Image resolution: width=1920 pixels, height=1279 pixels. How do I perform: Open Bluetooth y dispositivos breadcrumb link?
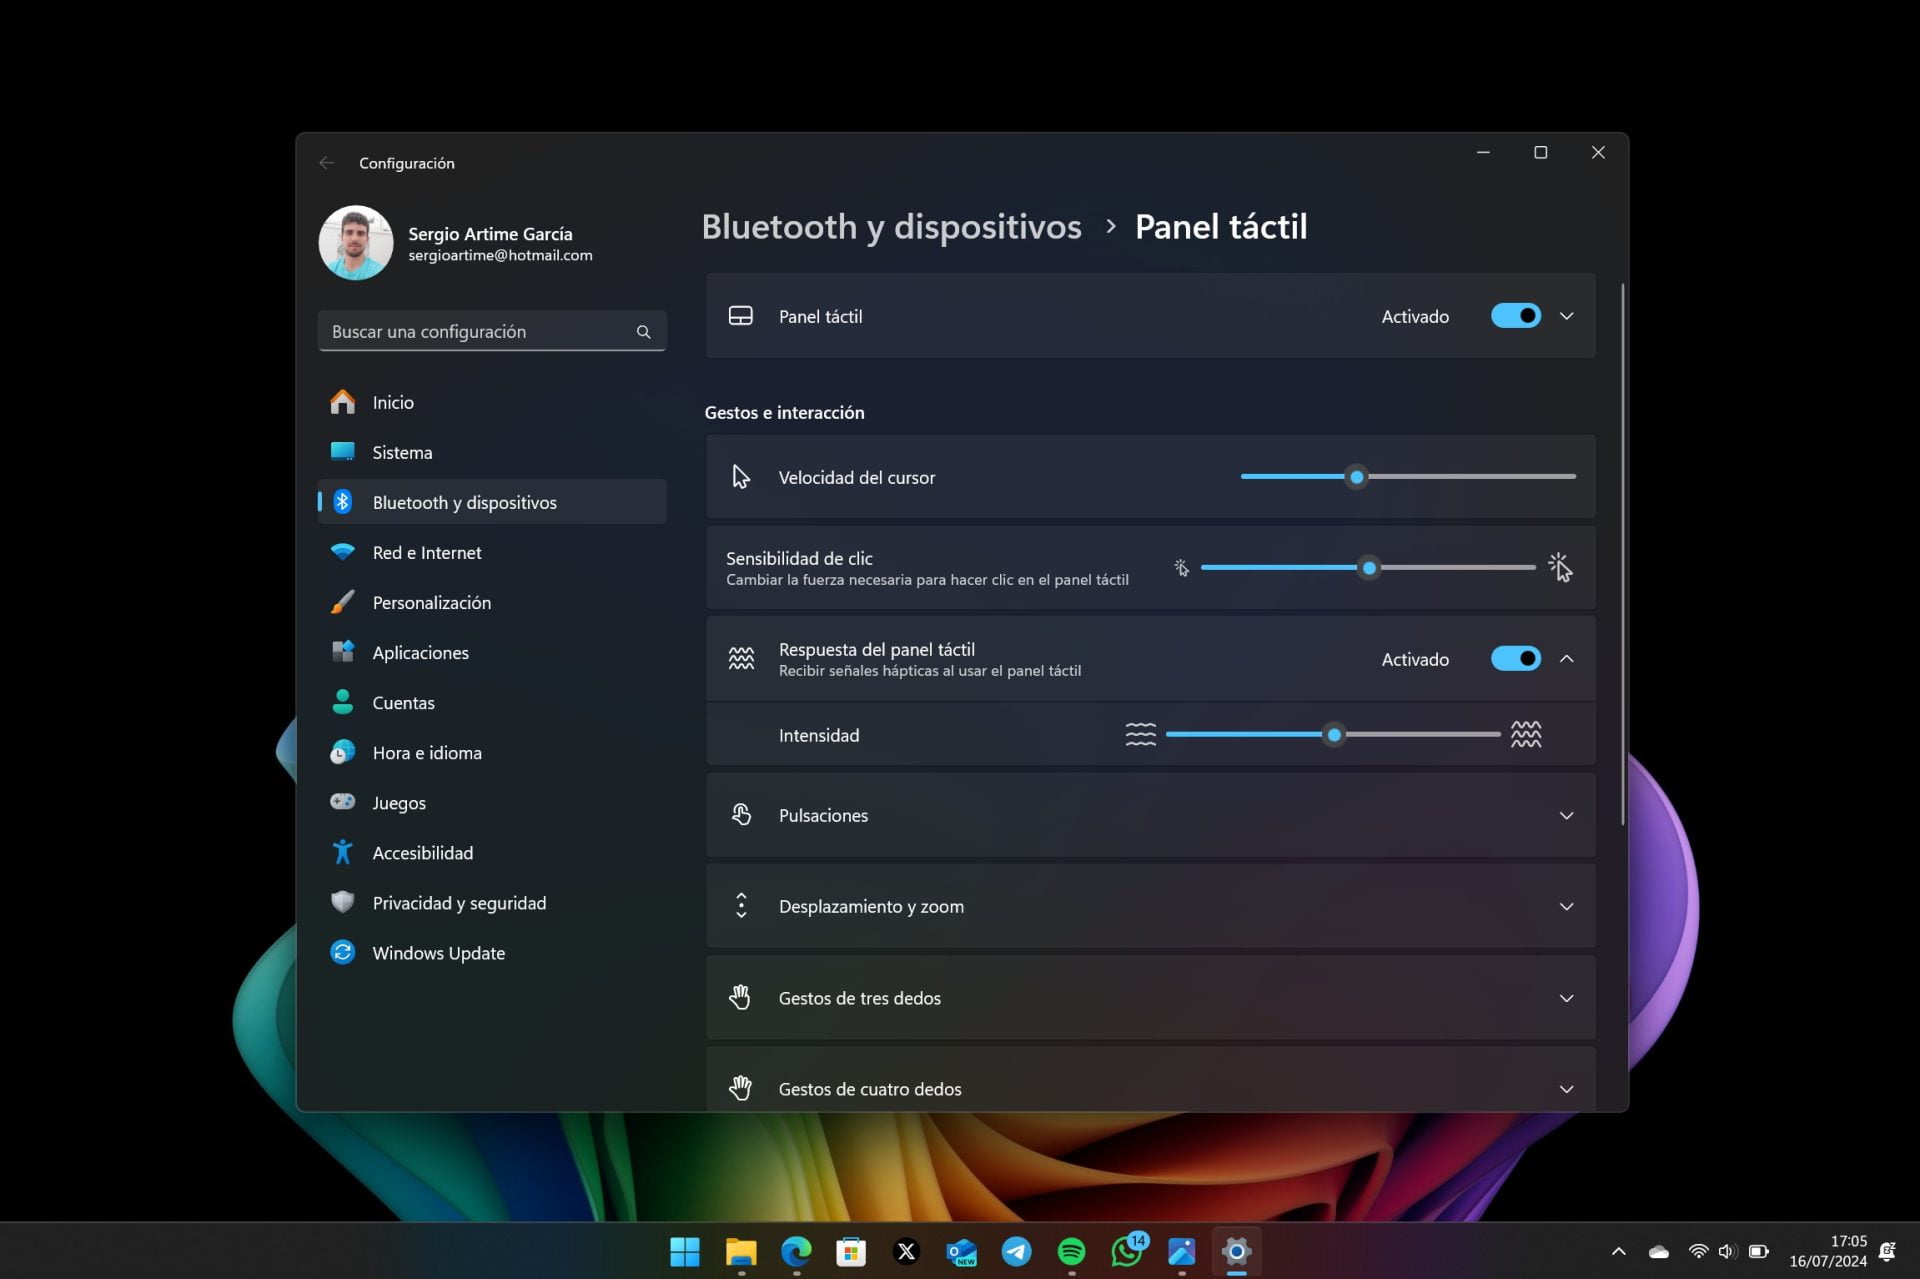890,227
